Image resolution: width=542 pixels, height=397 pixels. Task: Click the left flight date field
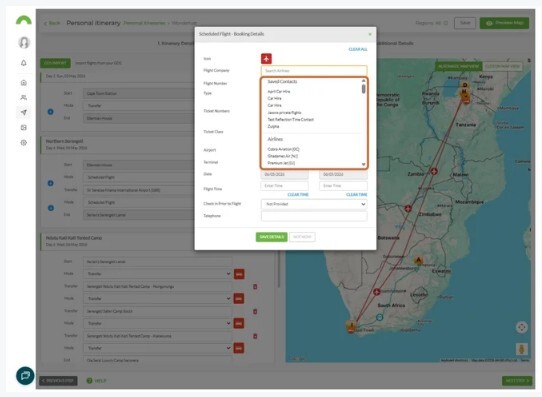pyautogui.click(x=284, y=174)
